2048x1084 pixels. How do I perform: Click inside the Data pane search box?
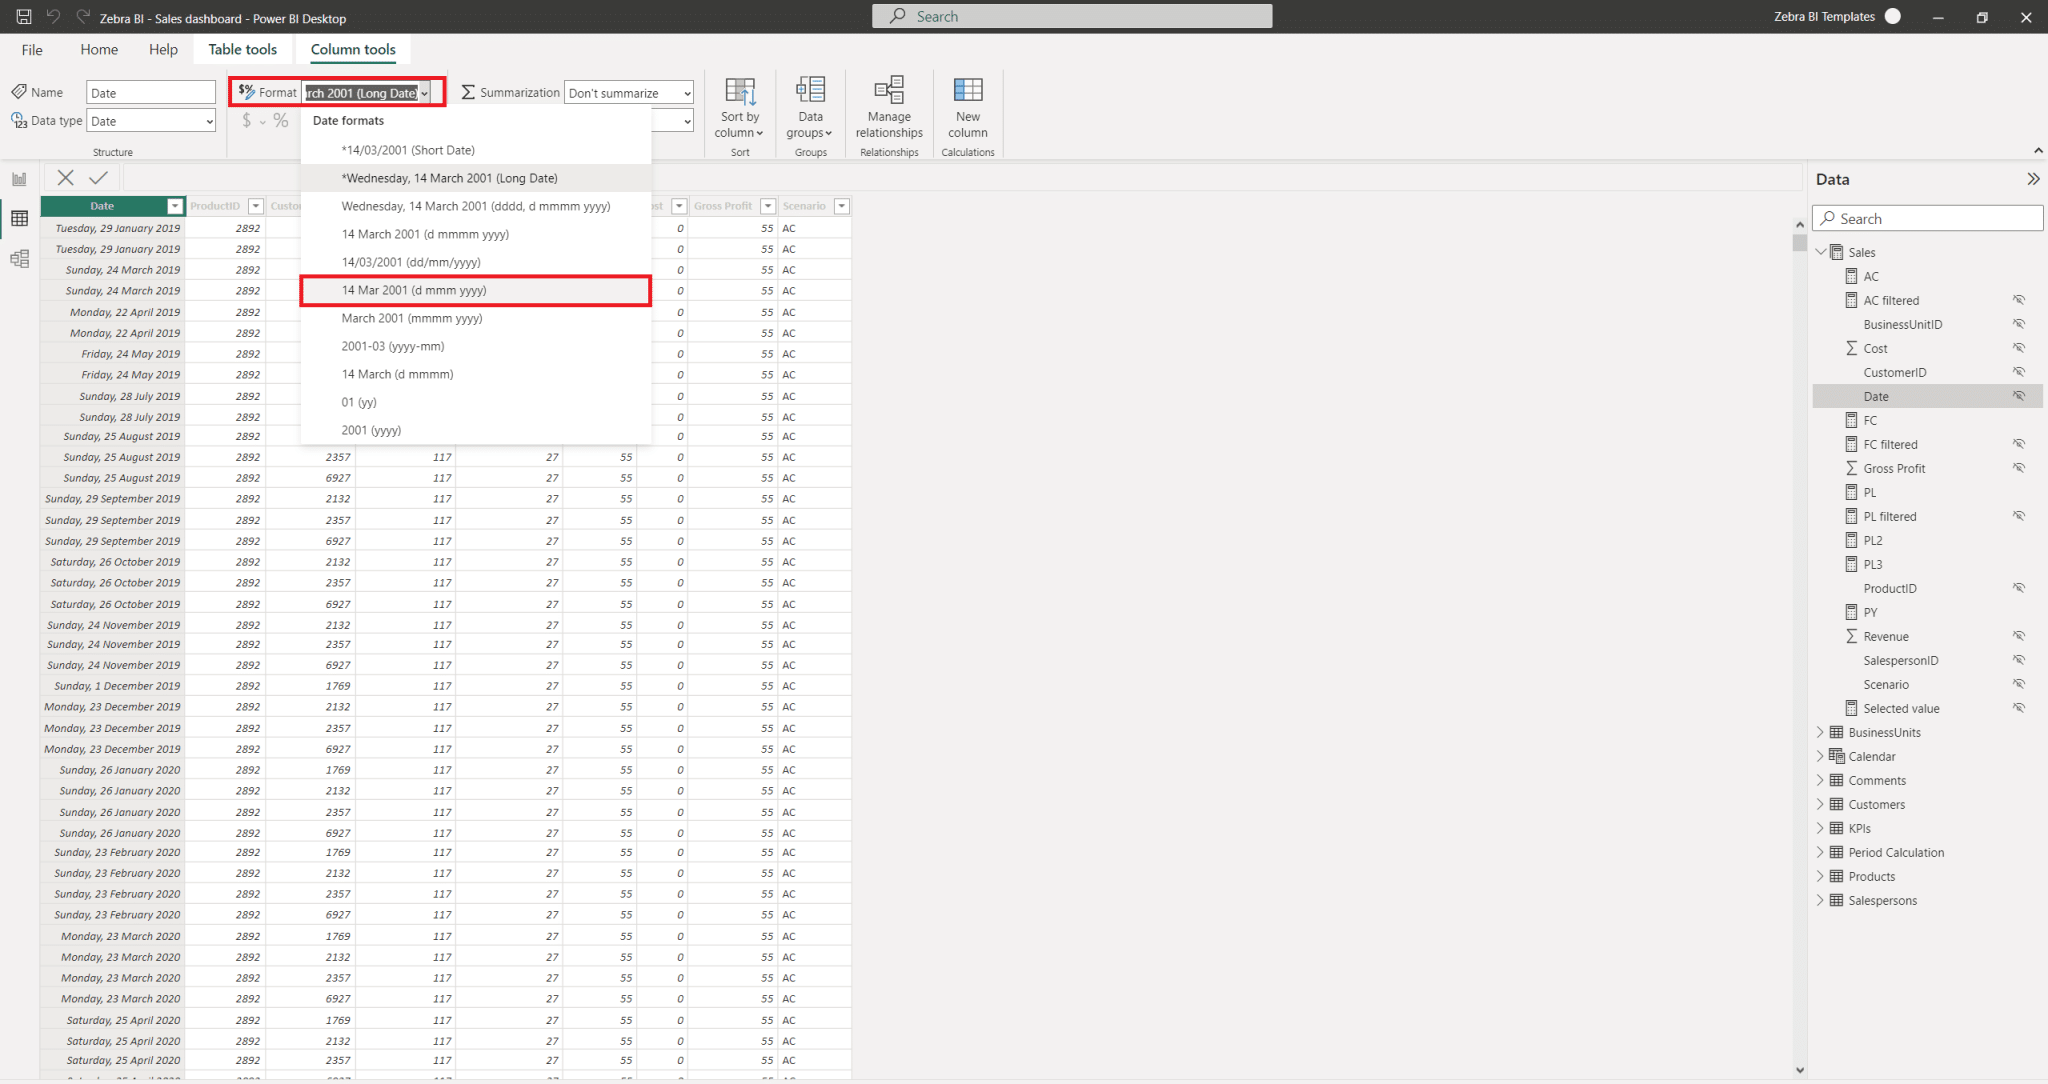click(x=1927, y=218)
